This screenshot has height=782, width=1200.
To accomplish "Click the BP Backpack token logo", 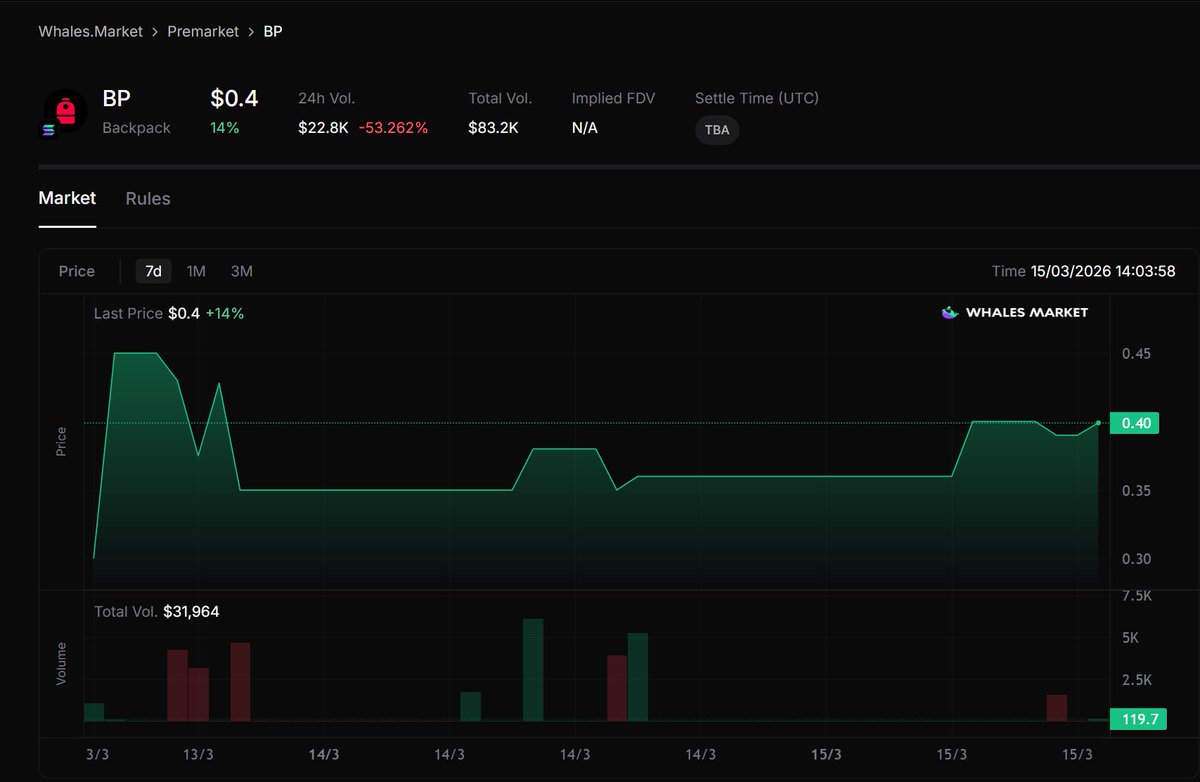I will tap(65, 110).
